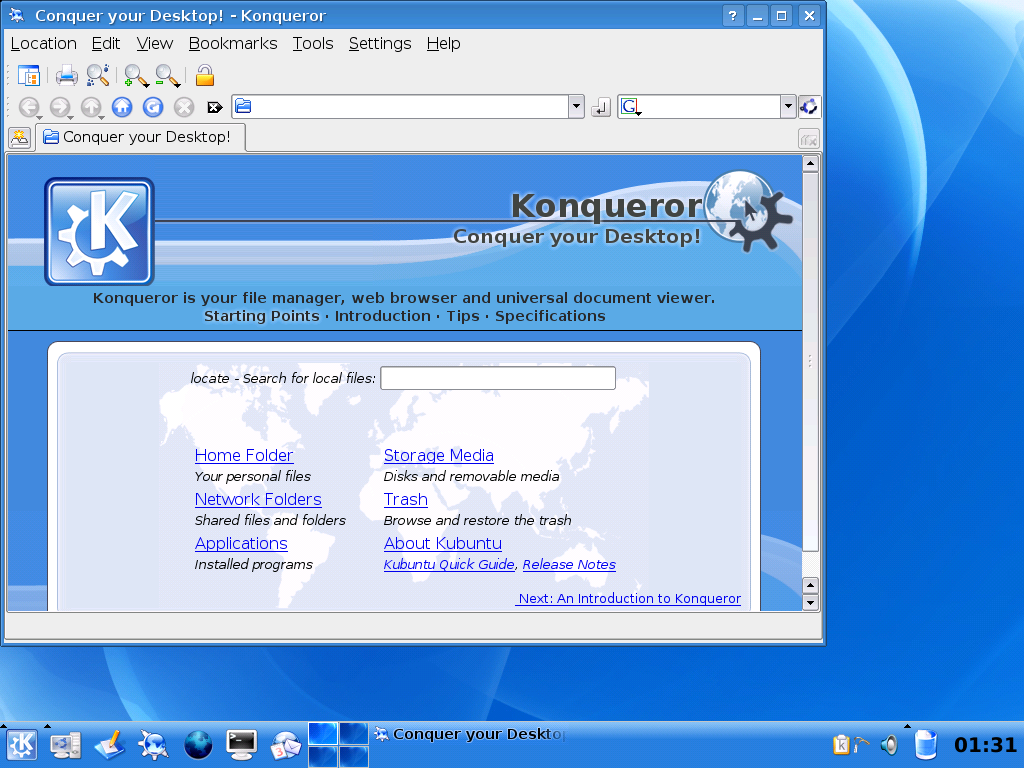Focus the locate search input field

tap(498, 378)
